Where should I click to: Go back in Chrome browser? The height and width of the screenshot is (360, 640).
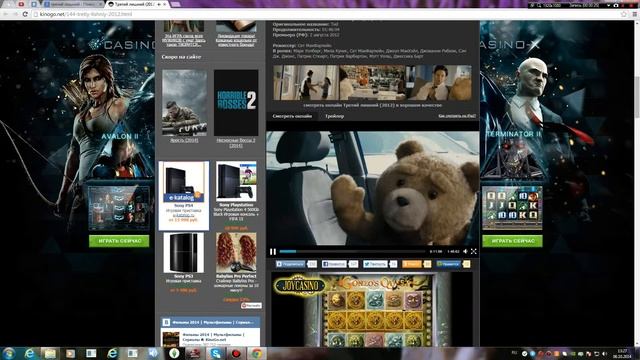pyautogui.click(x=6, y=14)
